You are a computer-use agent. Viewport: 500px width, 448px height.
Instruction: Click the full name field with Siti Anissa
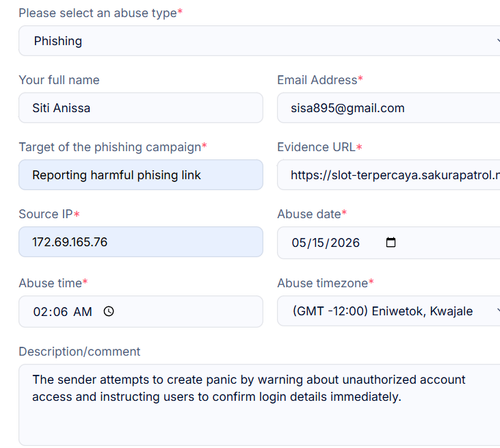(141, 108)
